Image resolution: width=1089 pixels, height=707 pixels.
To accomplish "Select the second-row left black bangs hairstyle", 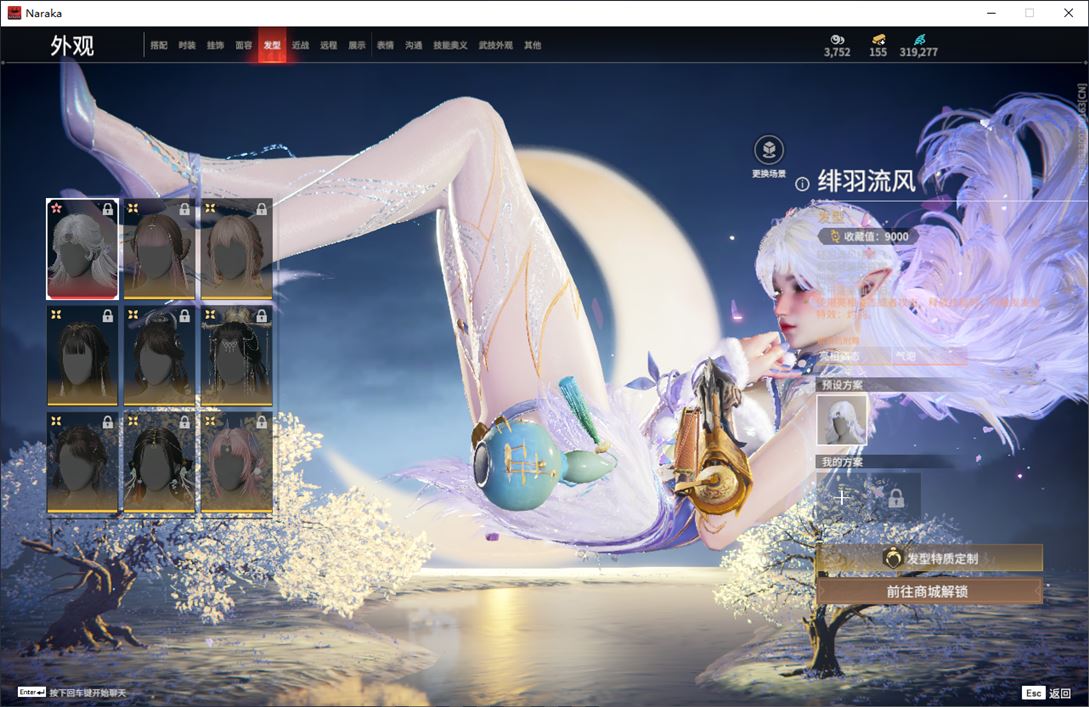I will [82, 356].
